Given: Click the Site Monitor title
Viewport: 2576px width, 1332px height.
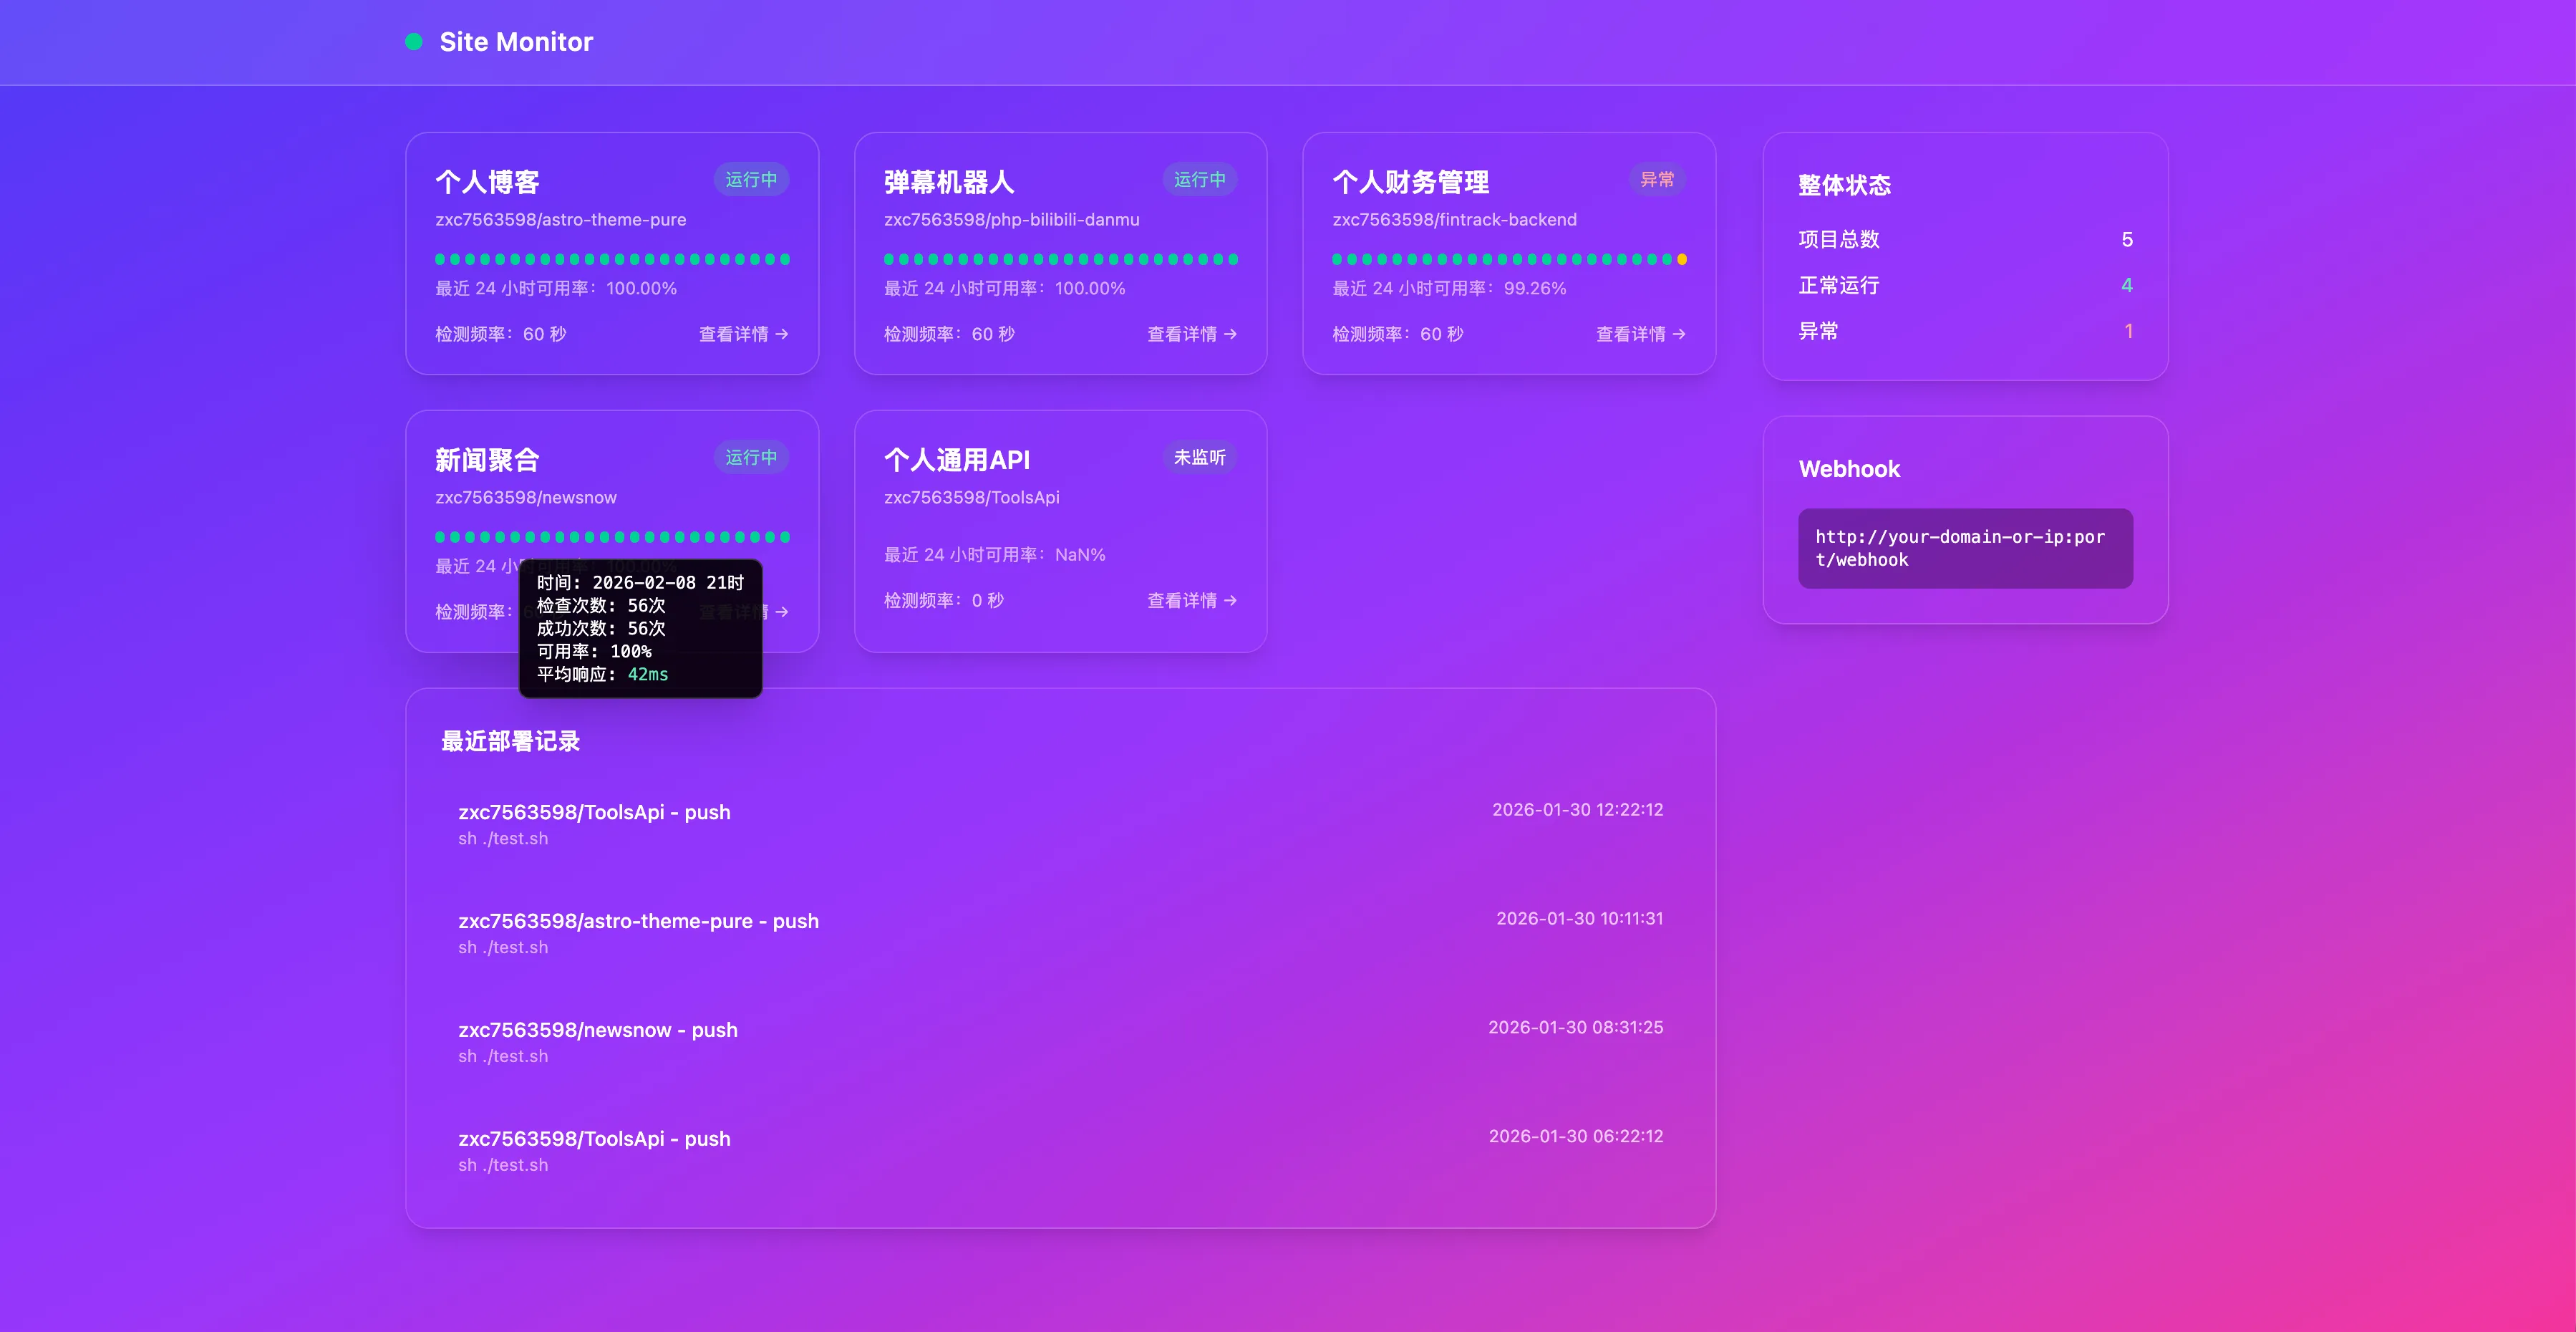Looking at the screenshot, I should 516,42.
